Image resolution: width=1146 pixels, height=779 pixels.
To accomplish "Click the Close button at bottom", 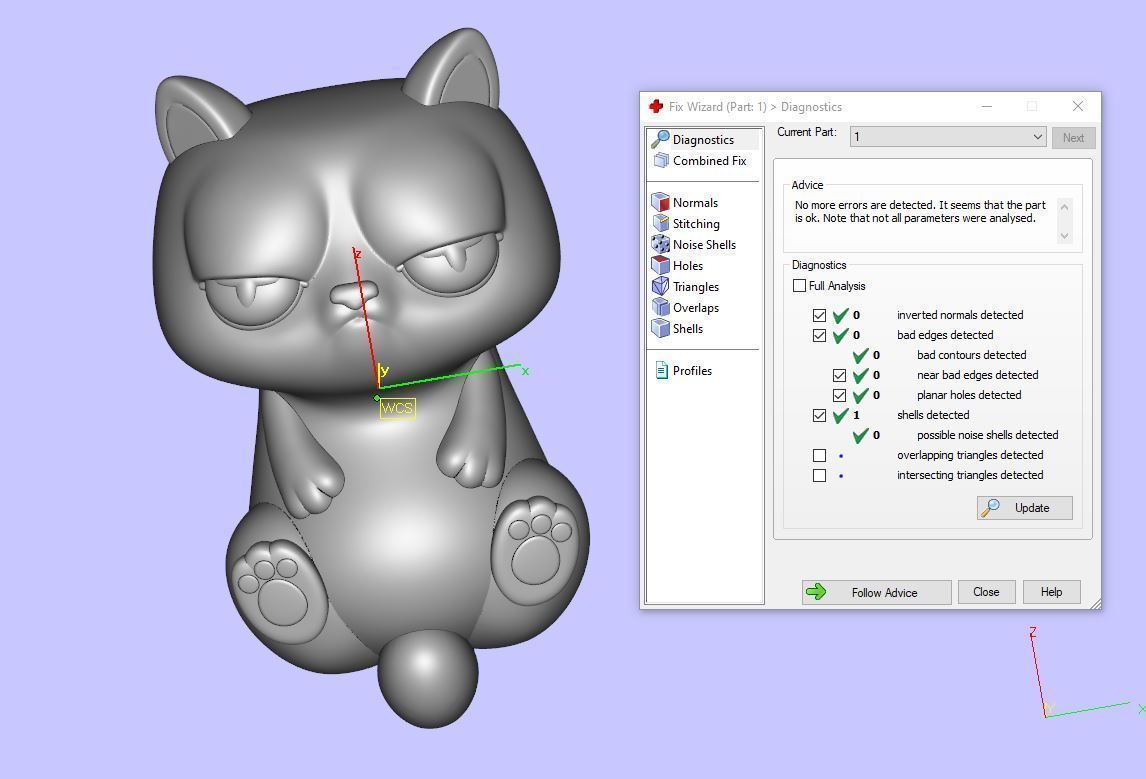I will (x=986, y=592).
